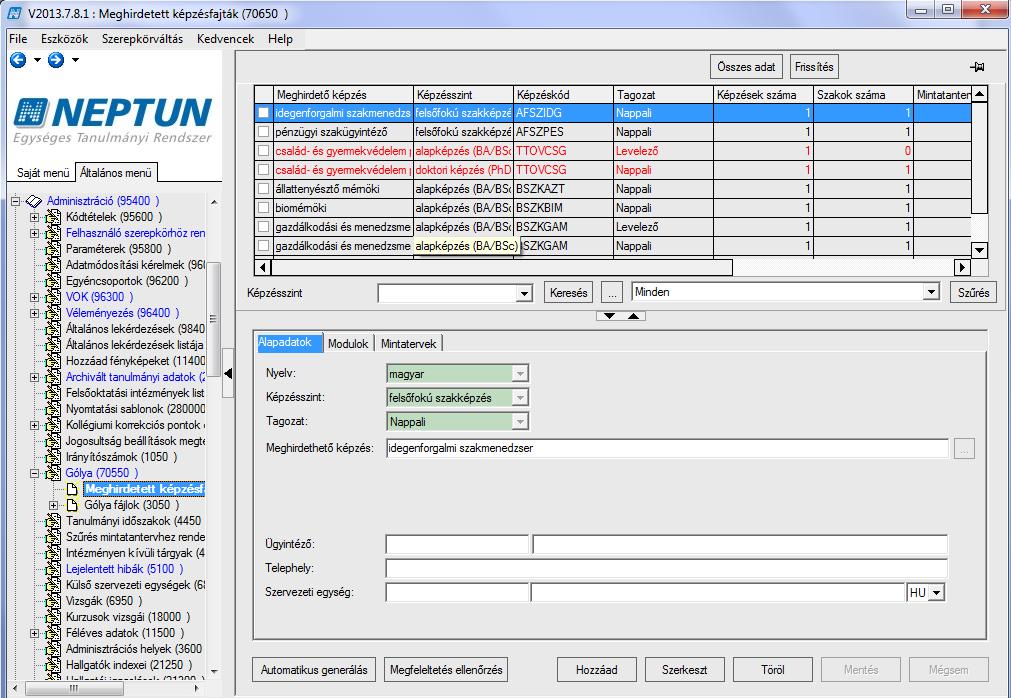Click the Neptun logo
The height and width of the screenshot is (698, 1011).
pyautogui.click(x=113, y=121)
